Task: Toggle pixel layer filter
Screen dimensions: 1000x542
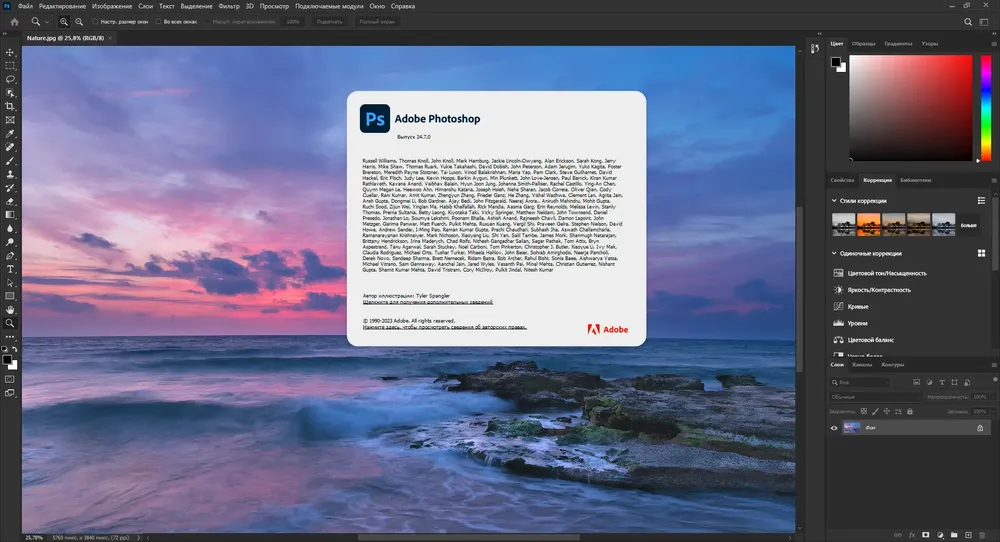Action: coord(916,382)
